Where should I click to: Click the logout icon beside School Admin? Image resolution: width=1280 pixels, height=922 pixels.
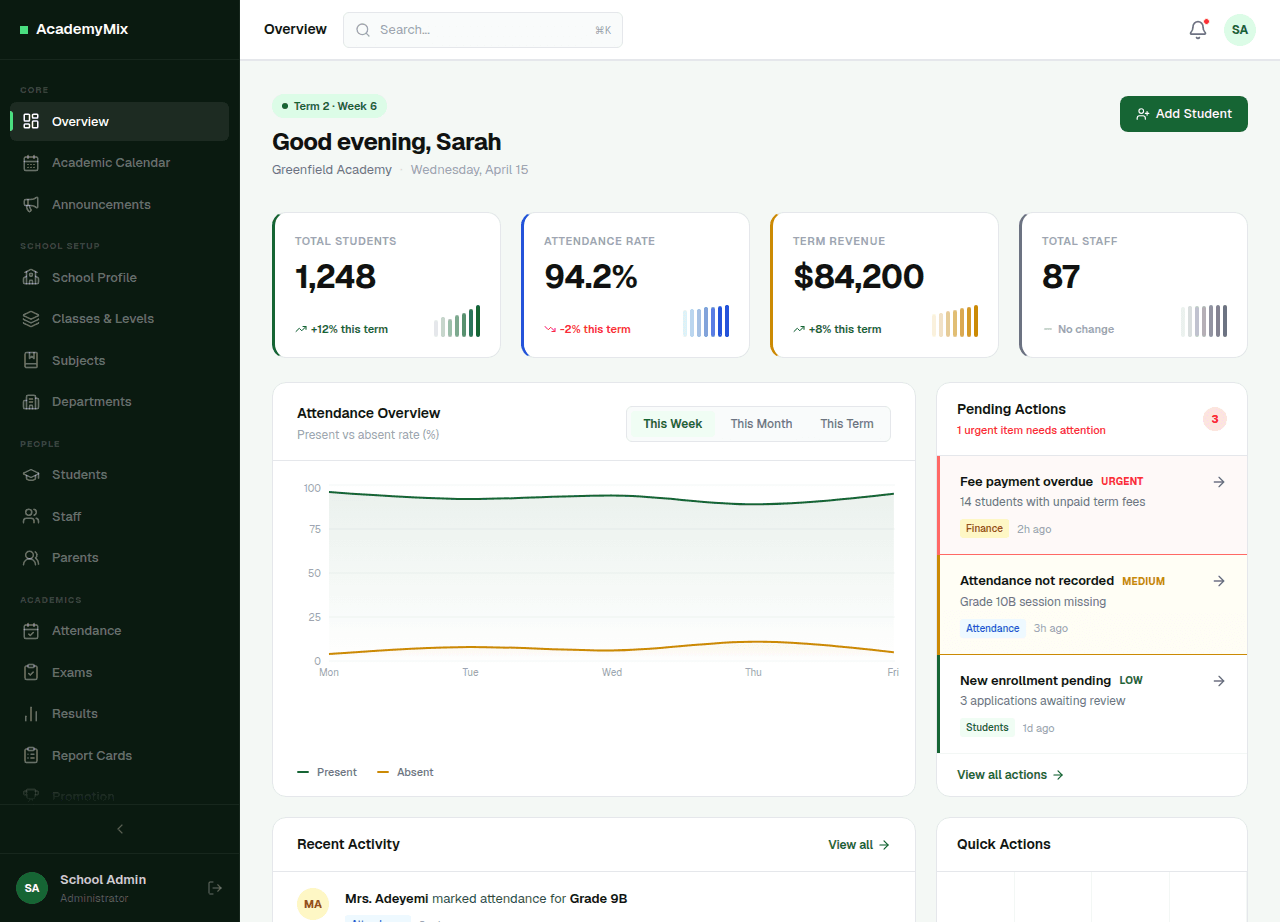(215, 887)
